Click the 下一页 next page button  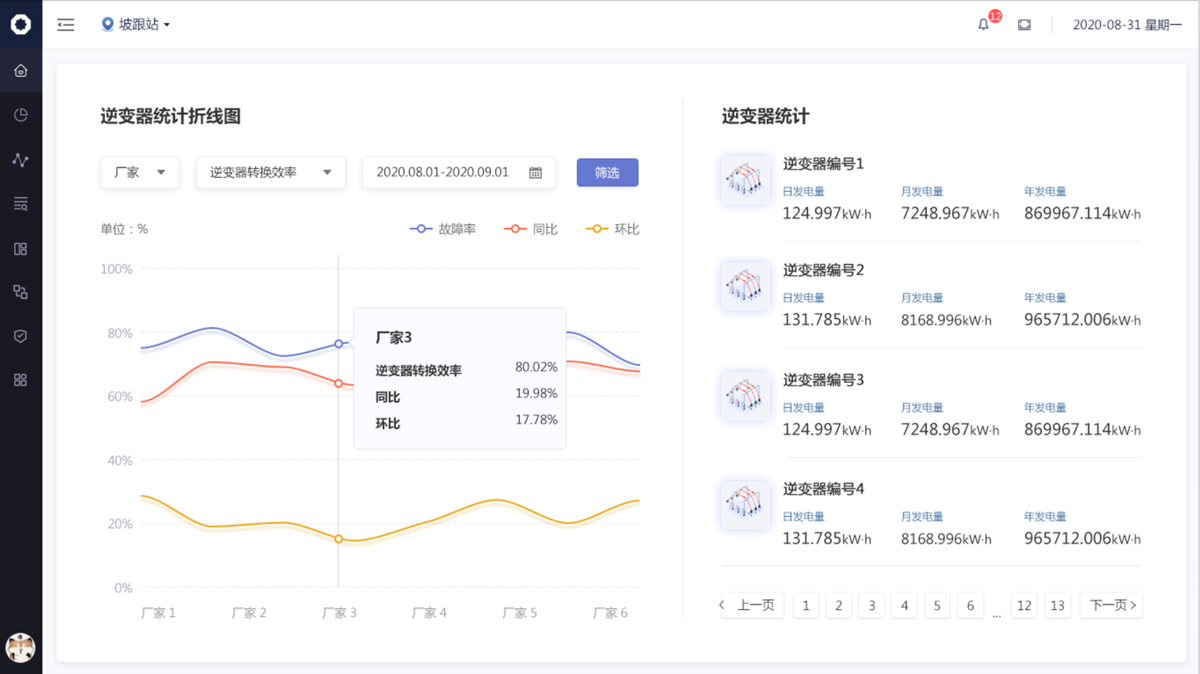point(1111,605)
